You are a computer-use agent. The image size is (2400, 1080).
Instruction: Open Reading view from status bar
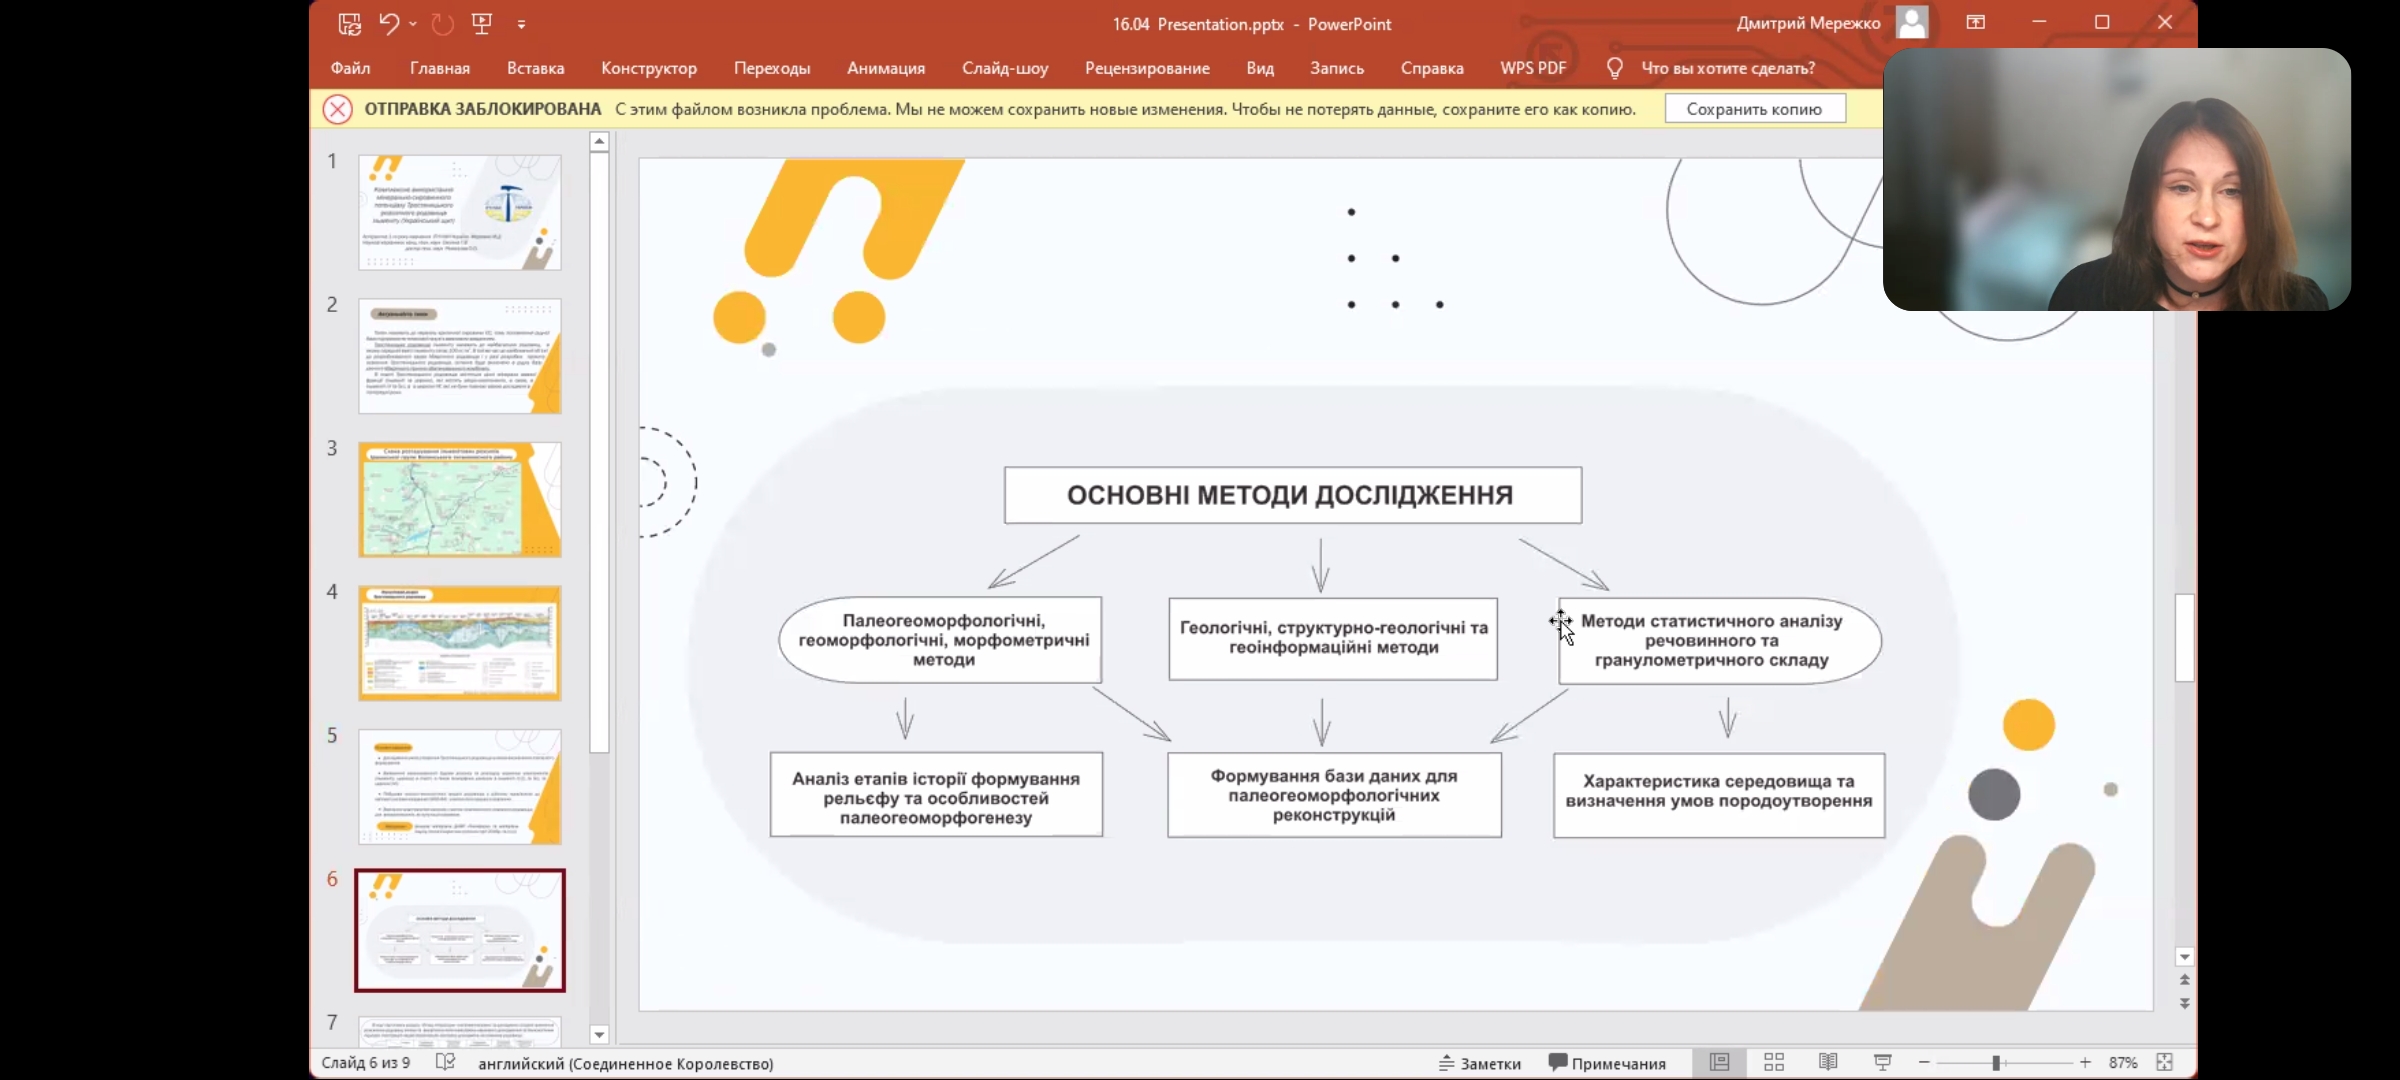pos(1828,1062)
